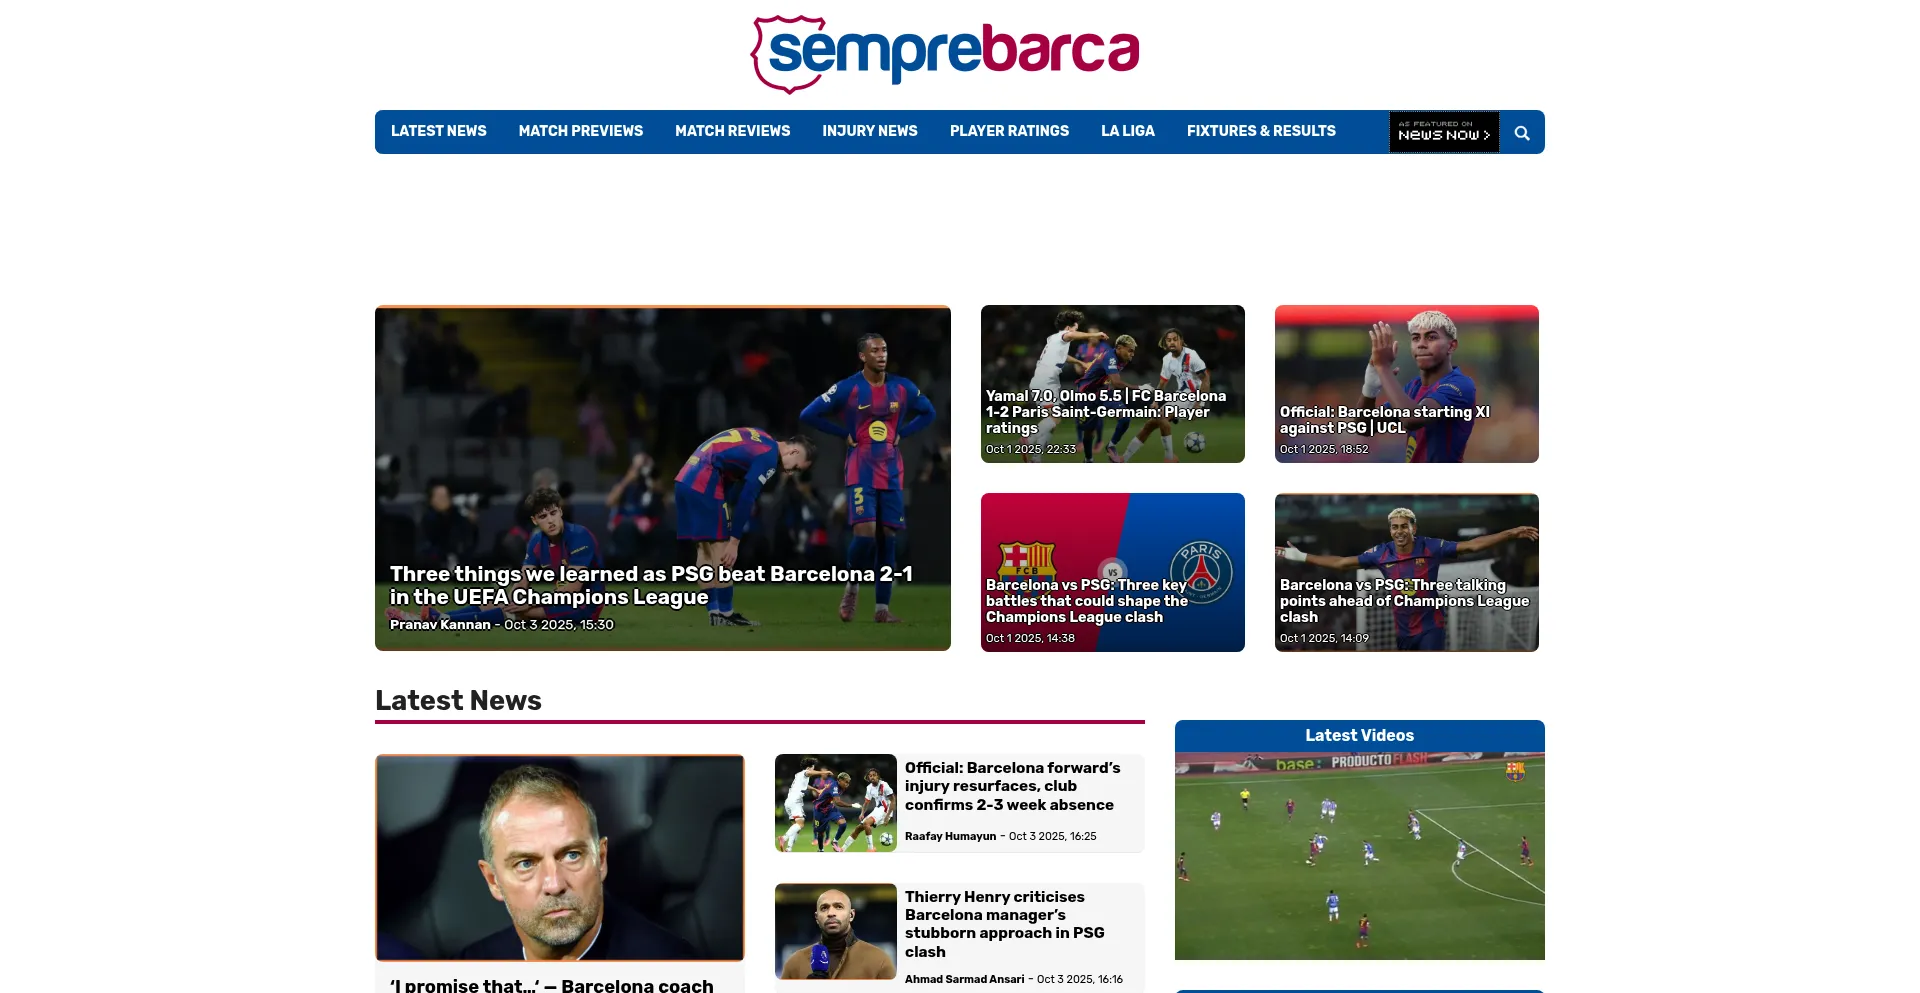Play the Latest Videos match clip

click(1360, 856)
